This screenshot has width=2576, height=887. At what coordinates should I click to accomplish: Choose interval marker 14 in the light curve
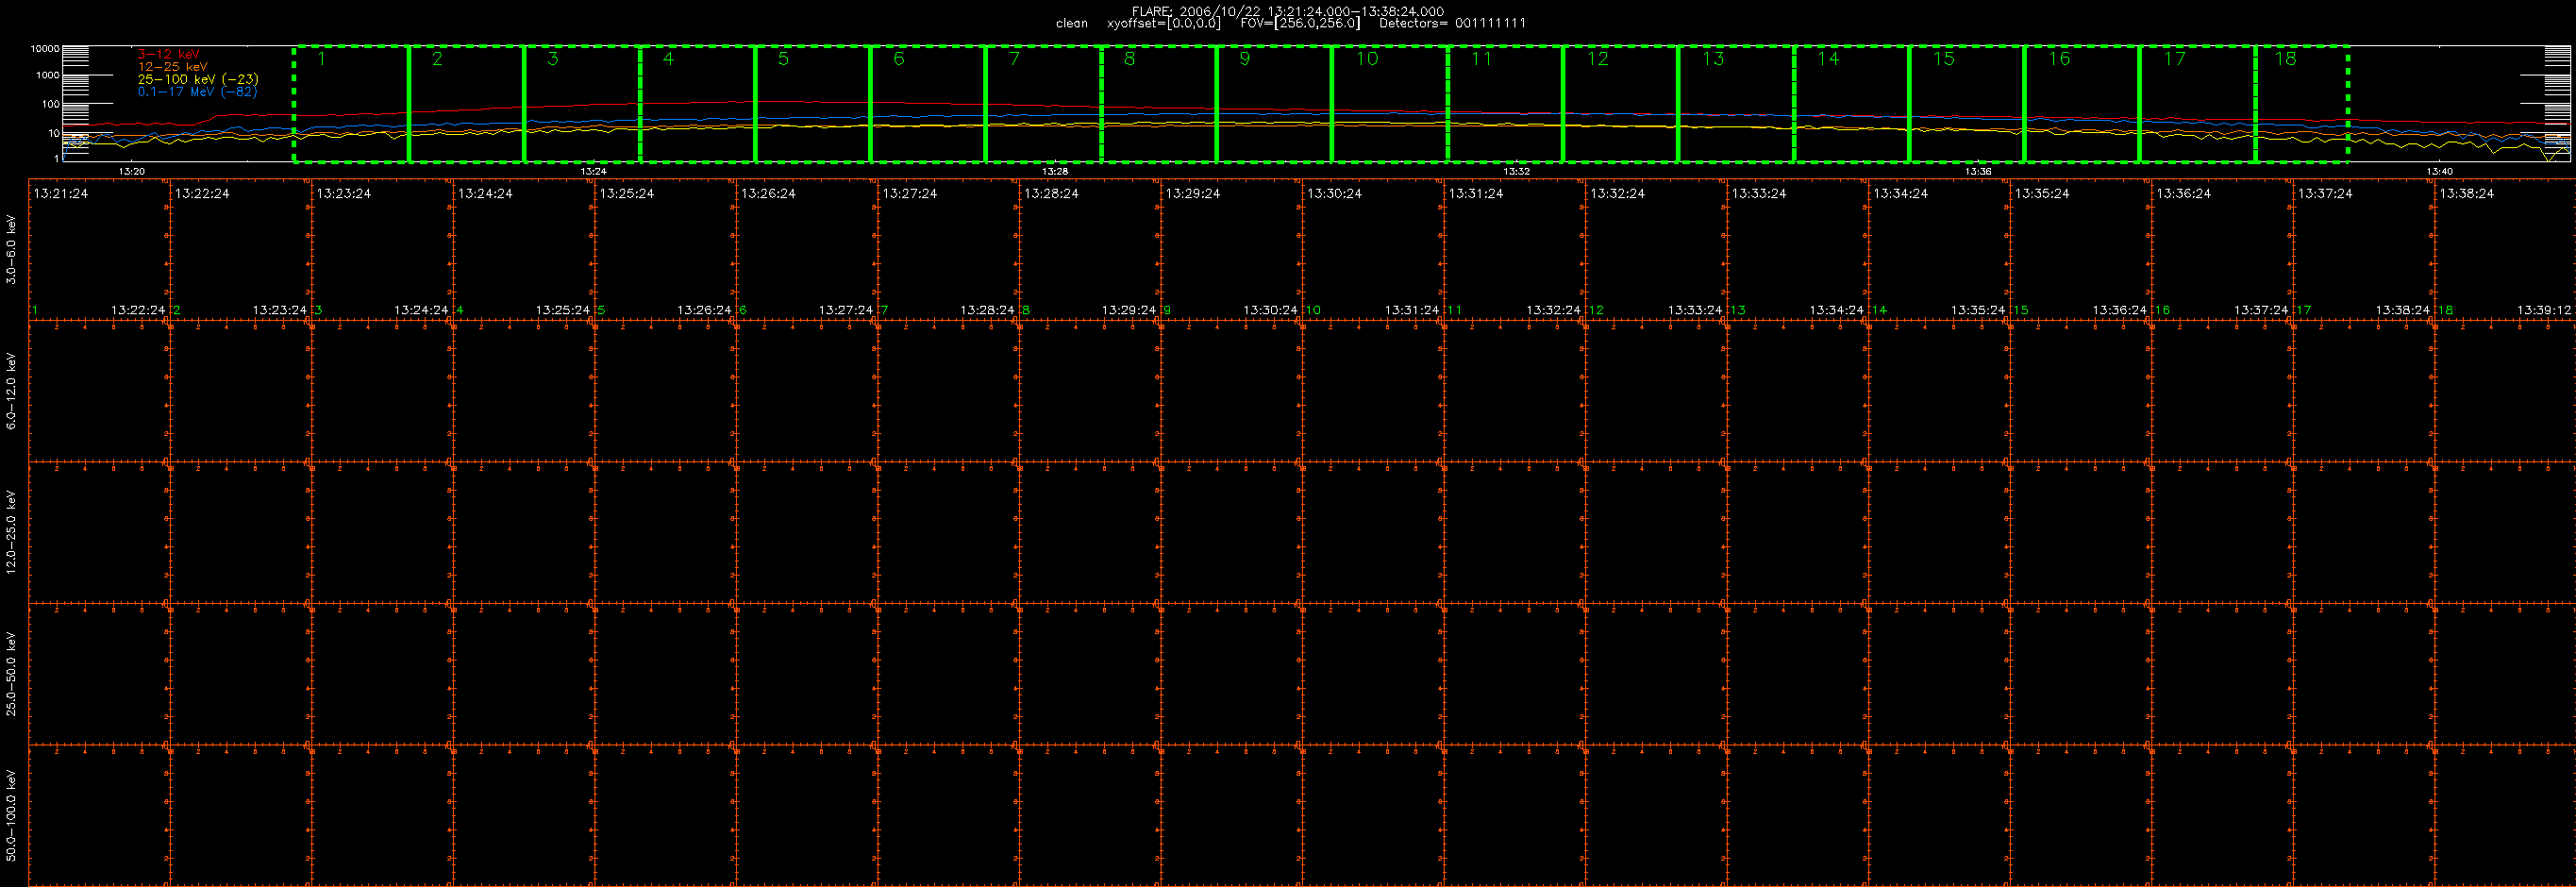(x=1827, y=59)
